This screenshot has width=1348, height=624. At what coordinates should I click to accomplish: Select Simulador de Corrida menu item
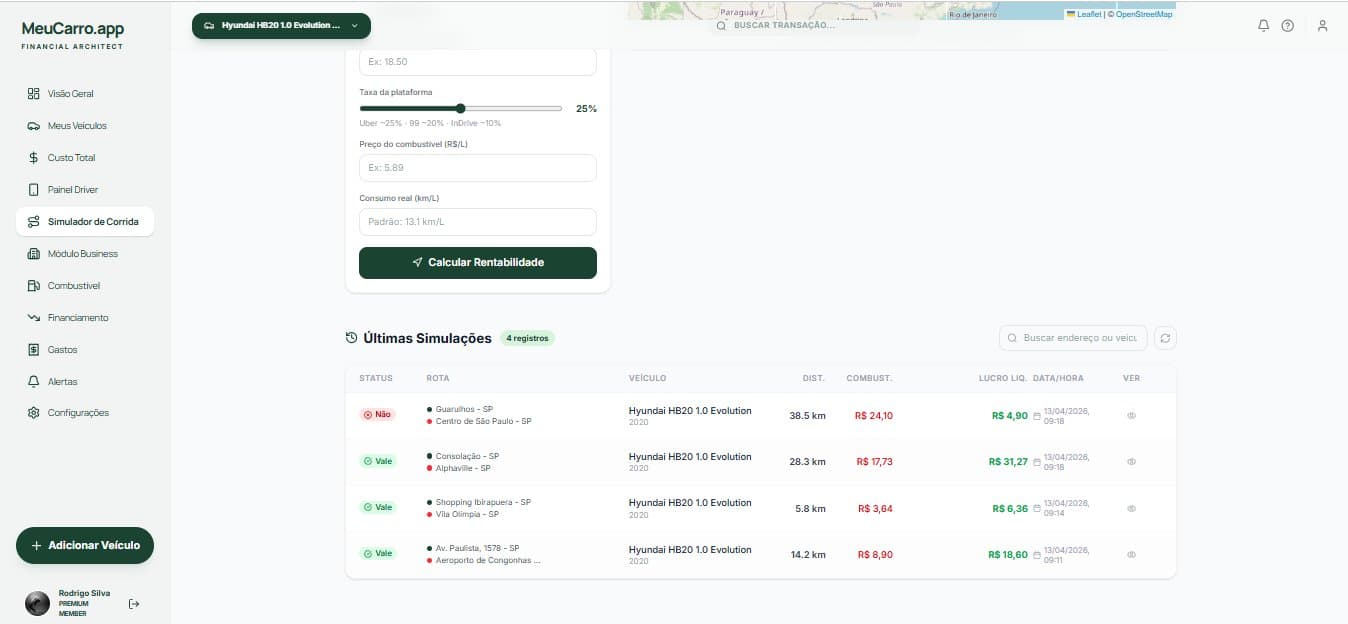85,222
